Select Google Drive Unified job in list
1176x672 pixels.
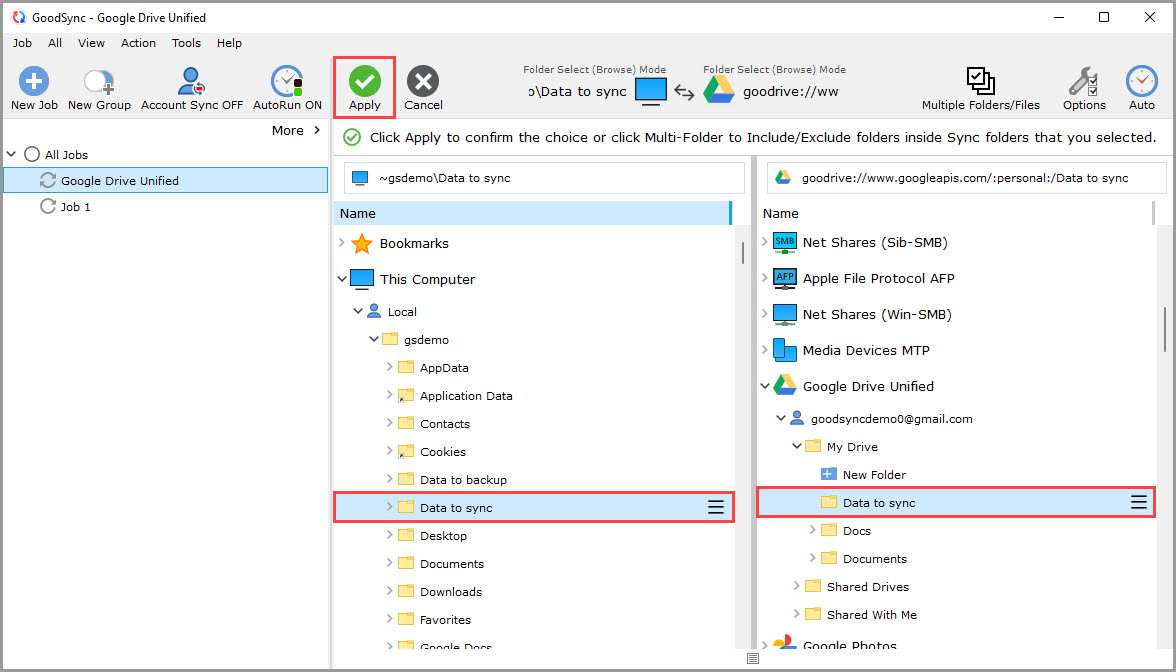[166, 181]
